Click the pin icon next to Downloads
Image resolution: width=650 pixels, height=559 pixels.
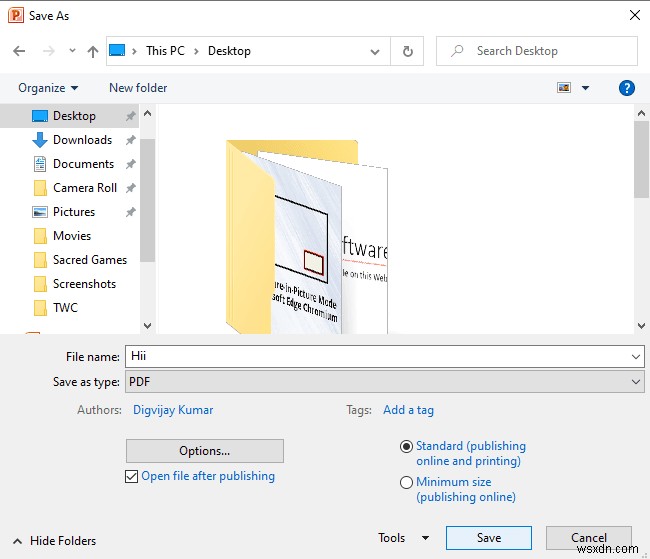coord(131,140)
